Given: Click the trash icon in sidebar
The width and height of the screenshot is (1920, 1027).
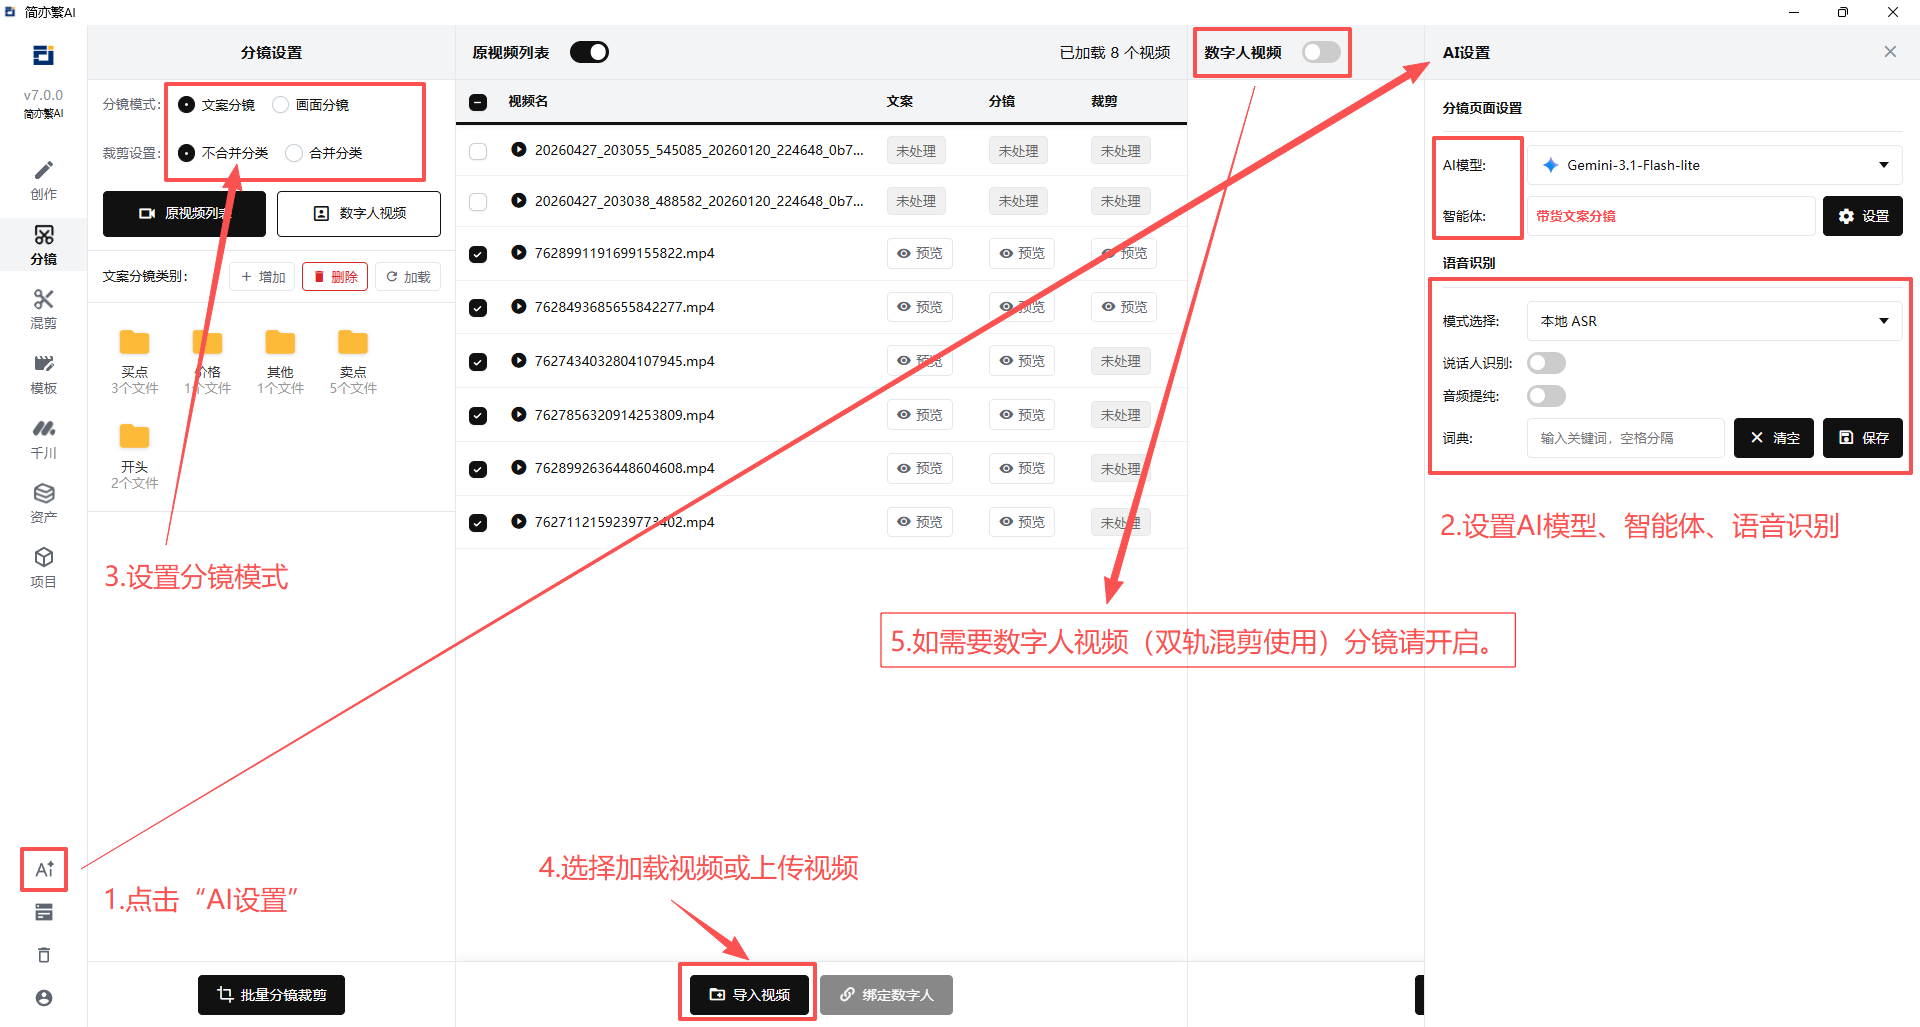Looking at the screenshot, I should [x=44, y=955].
